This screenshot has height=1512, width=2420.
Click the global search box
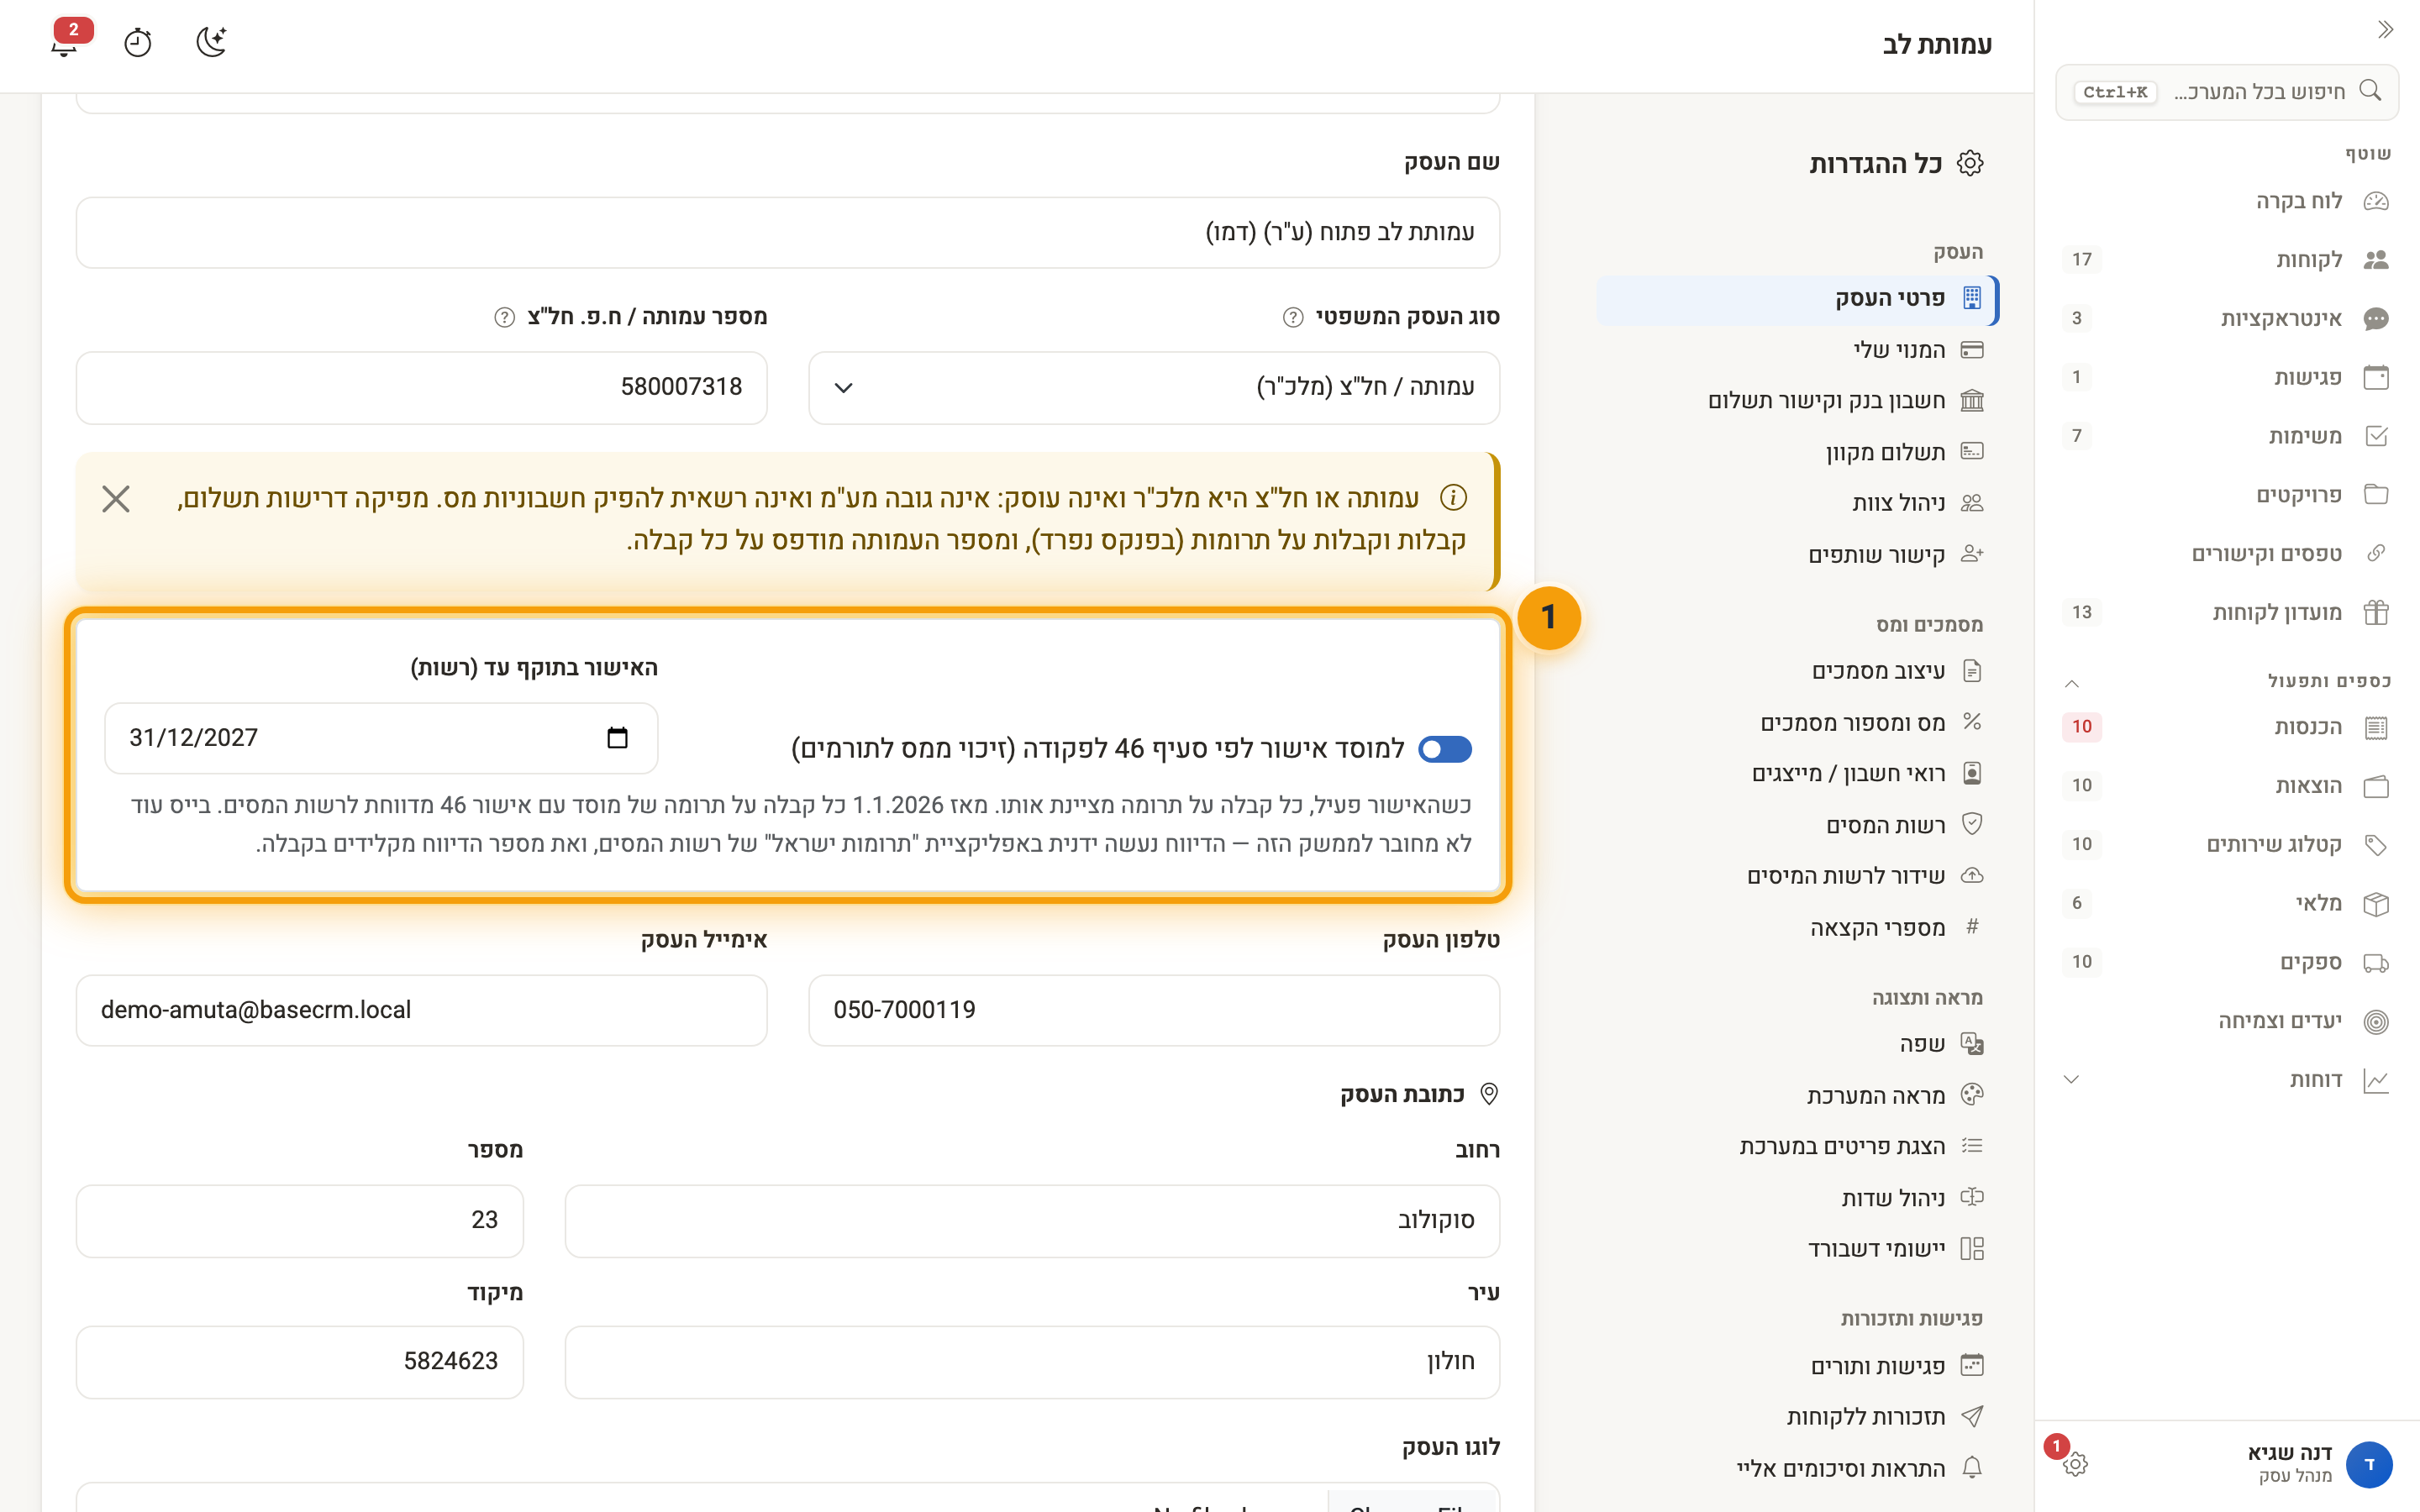[2227, 92]
